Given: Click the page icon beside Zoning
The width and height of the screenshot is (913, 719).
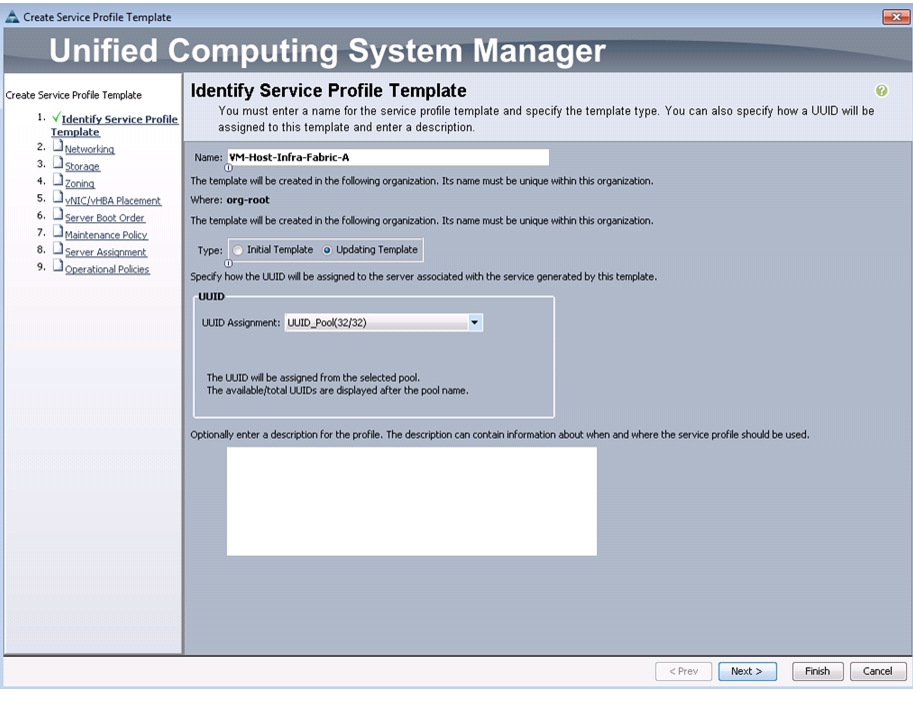Looking at the screenshot, I should click(58, 180).
